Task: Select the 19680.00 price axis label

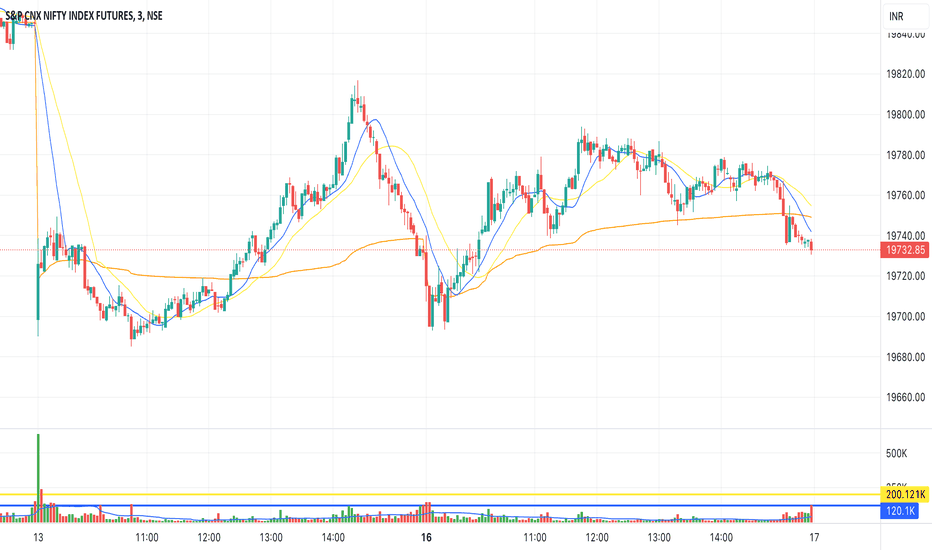Action: [x=905, y=357]
